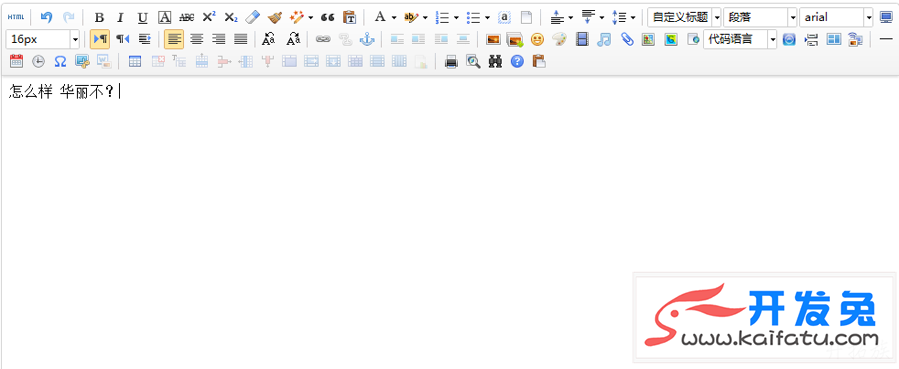
Task: Print the document
Action: tap(451, 61)
